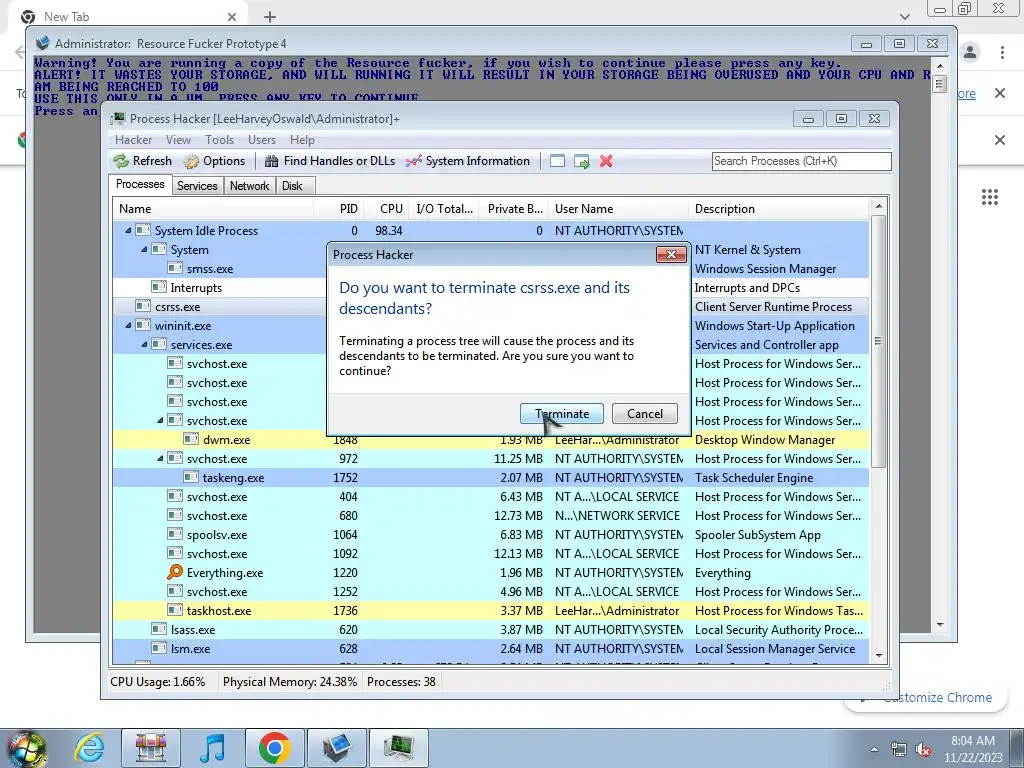Click CPU Usage in status bar
The height and width of the screenshot is (768, 1024).
point(157,682)
